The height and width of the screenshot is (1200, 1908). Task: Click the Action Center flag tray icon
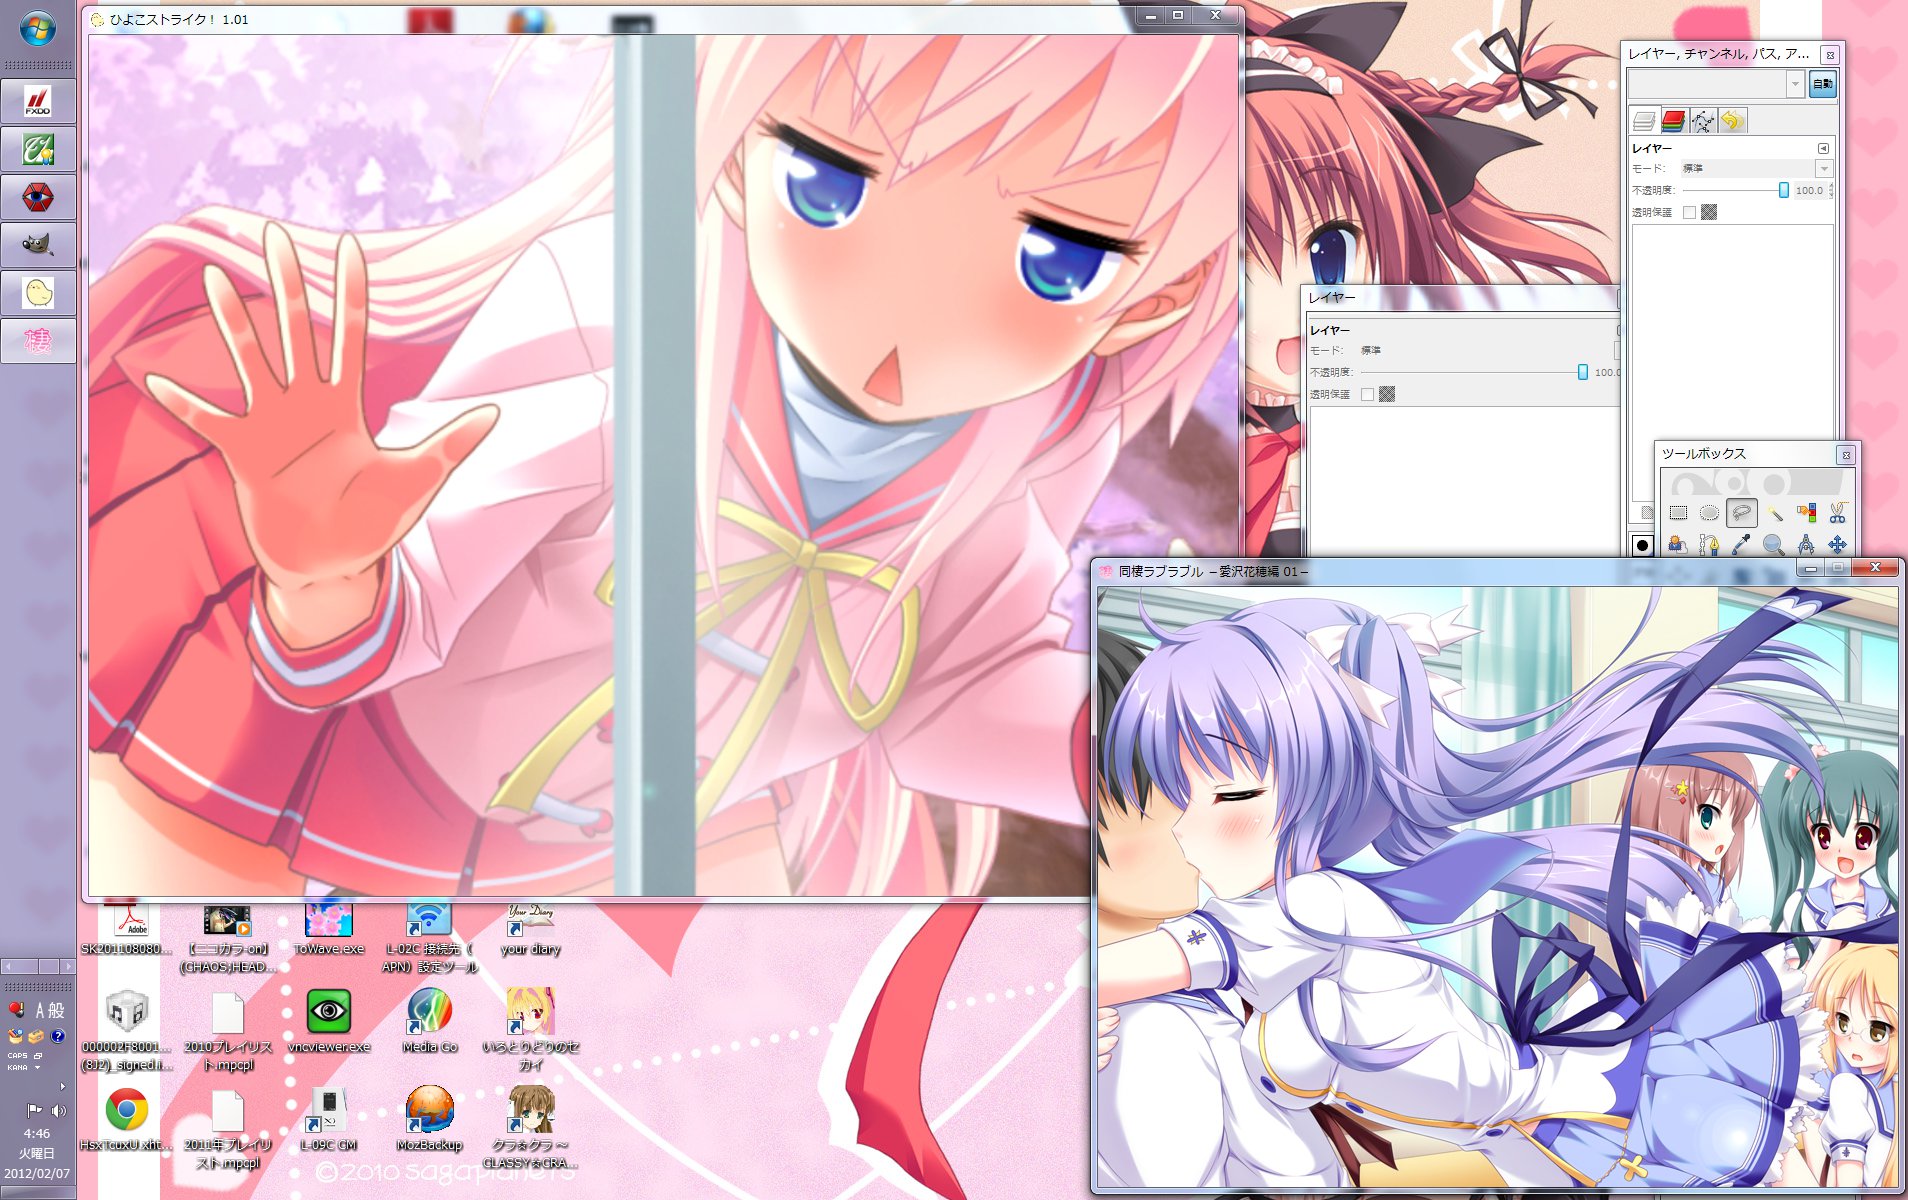(x=34, y=1110)
